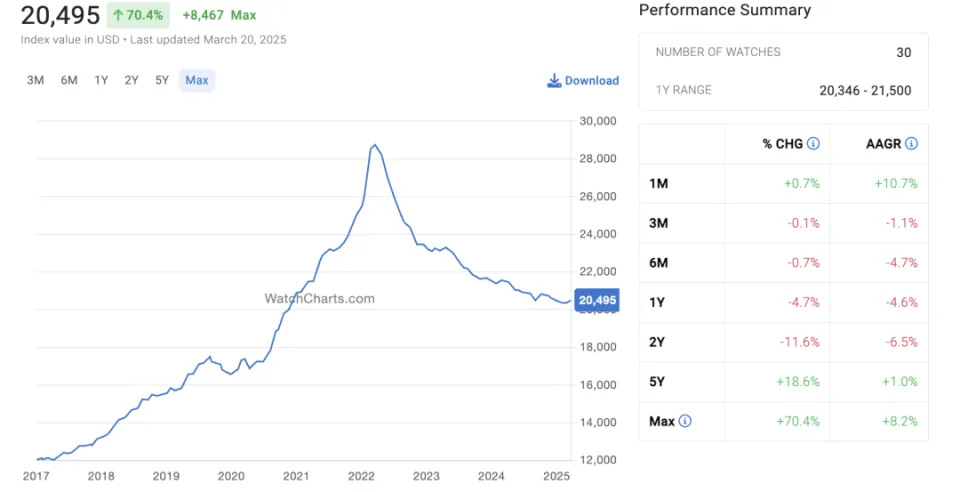Viewport: 960px width, 492px height.
Task: Click the blue 20,495 price label on the chart
Action: (x=597, y=301)
